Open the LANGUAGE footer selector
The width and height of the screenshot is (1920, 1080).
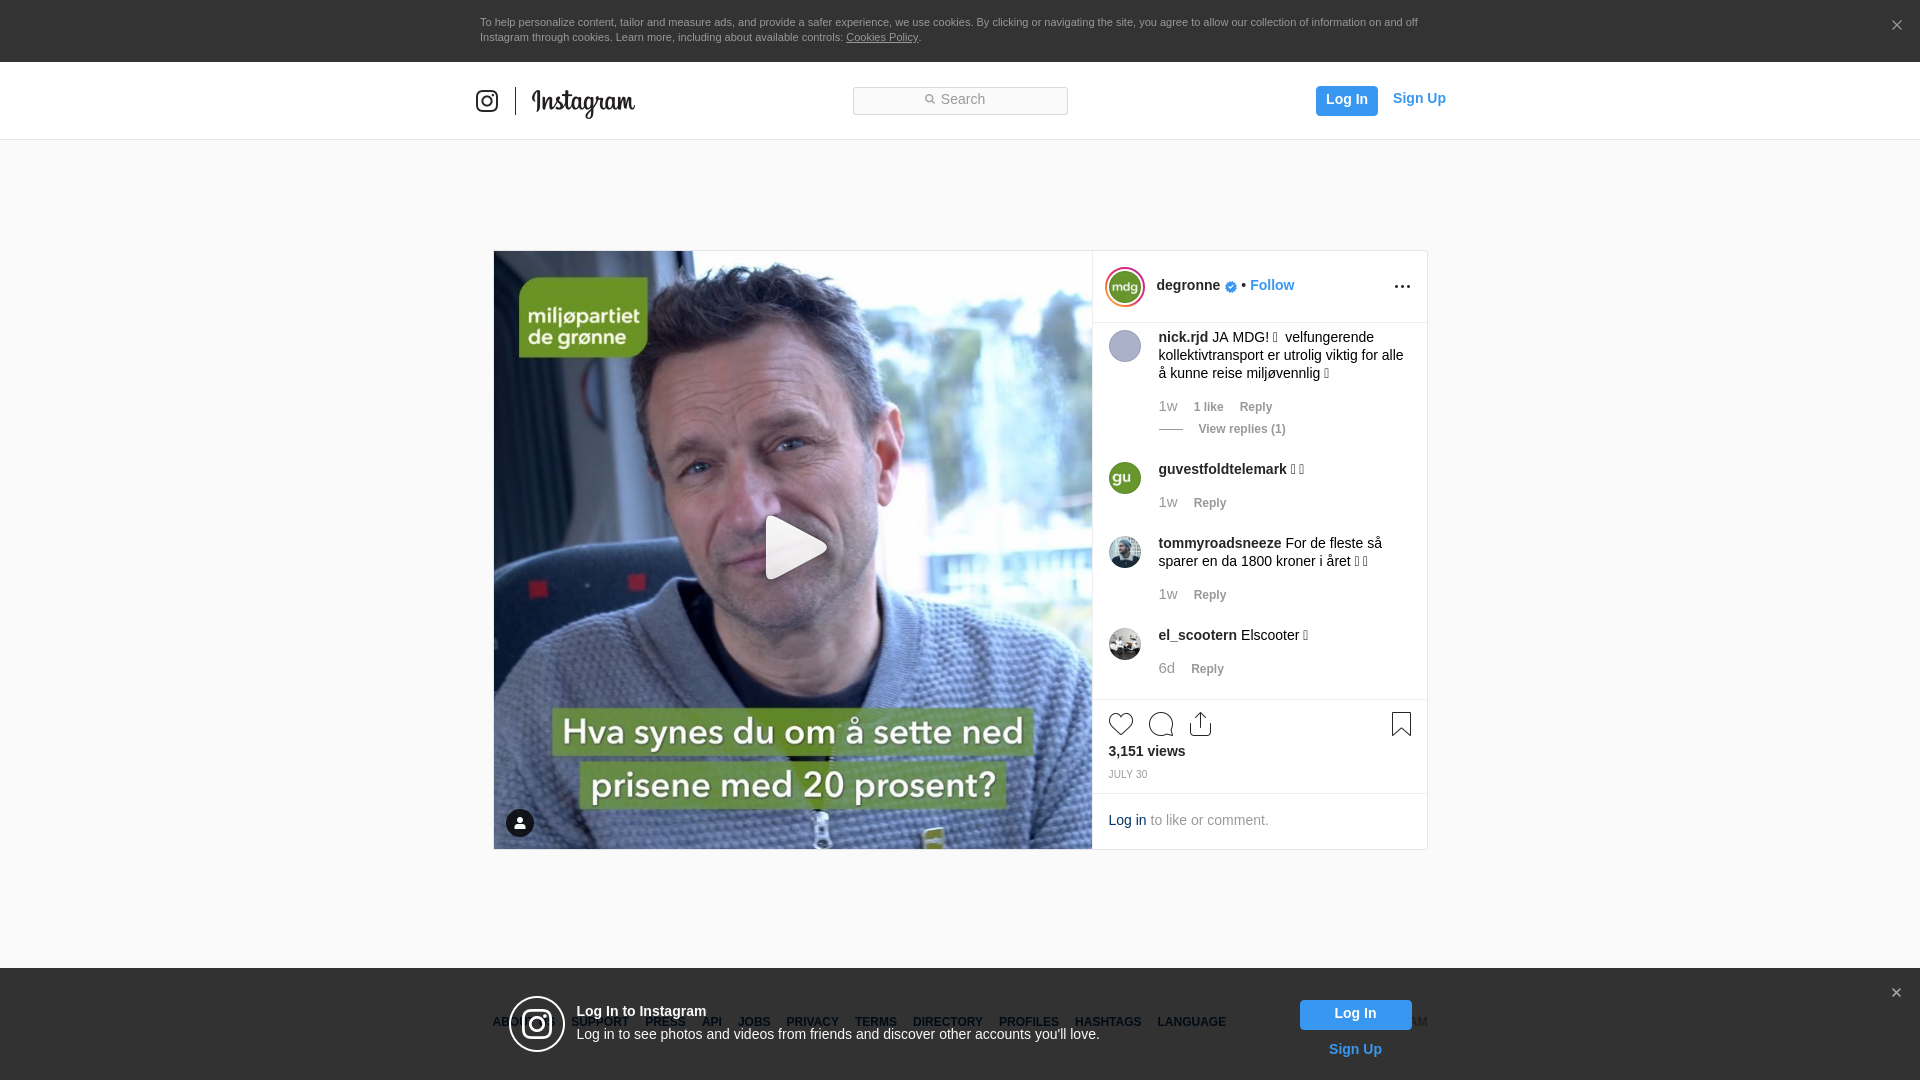click(1191, 1022)
